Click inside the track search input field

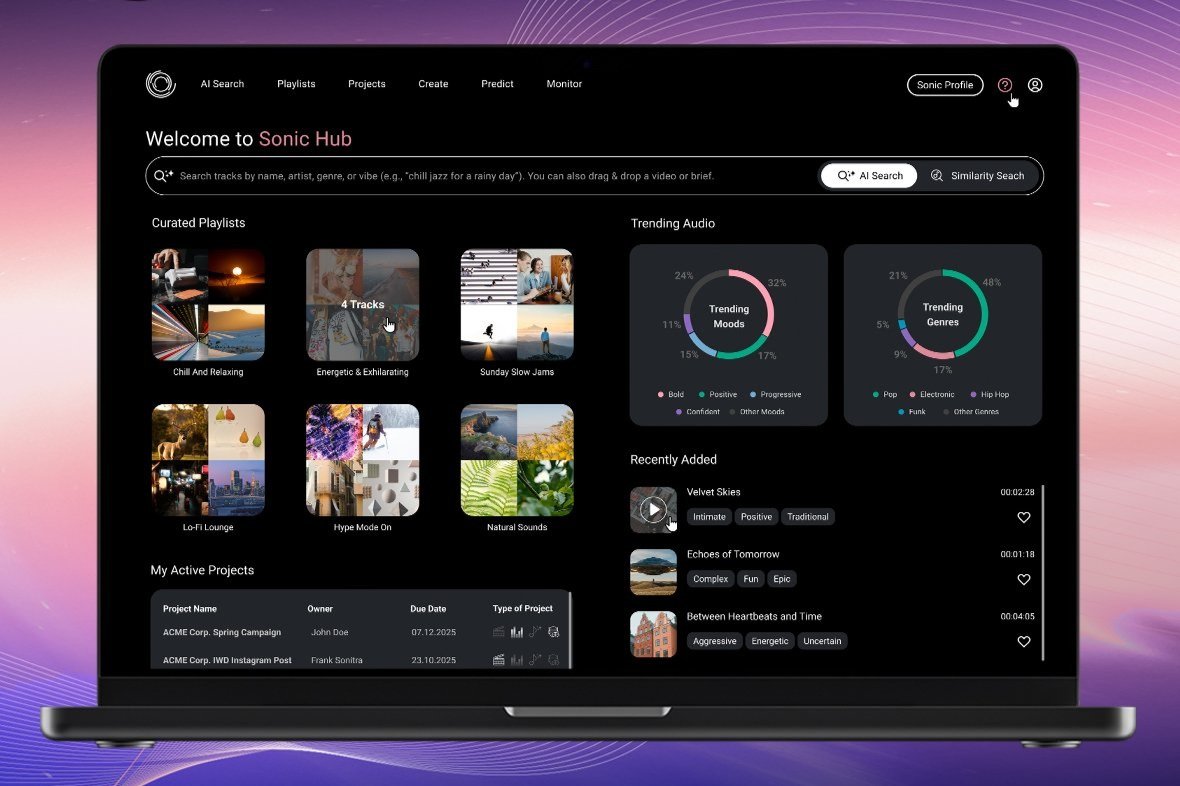pos(450,175)
